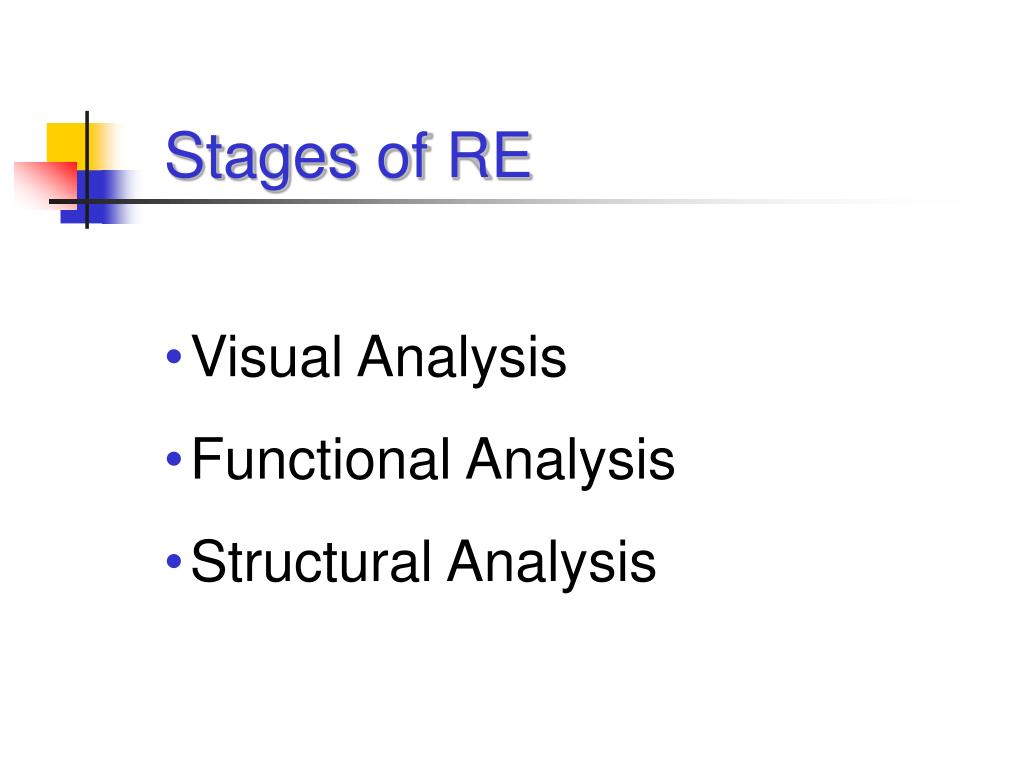Screen dimensions: 1024x768
Task: Click the bullet dot before Structural Analysis
Action: tap(174, 561)
